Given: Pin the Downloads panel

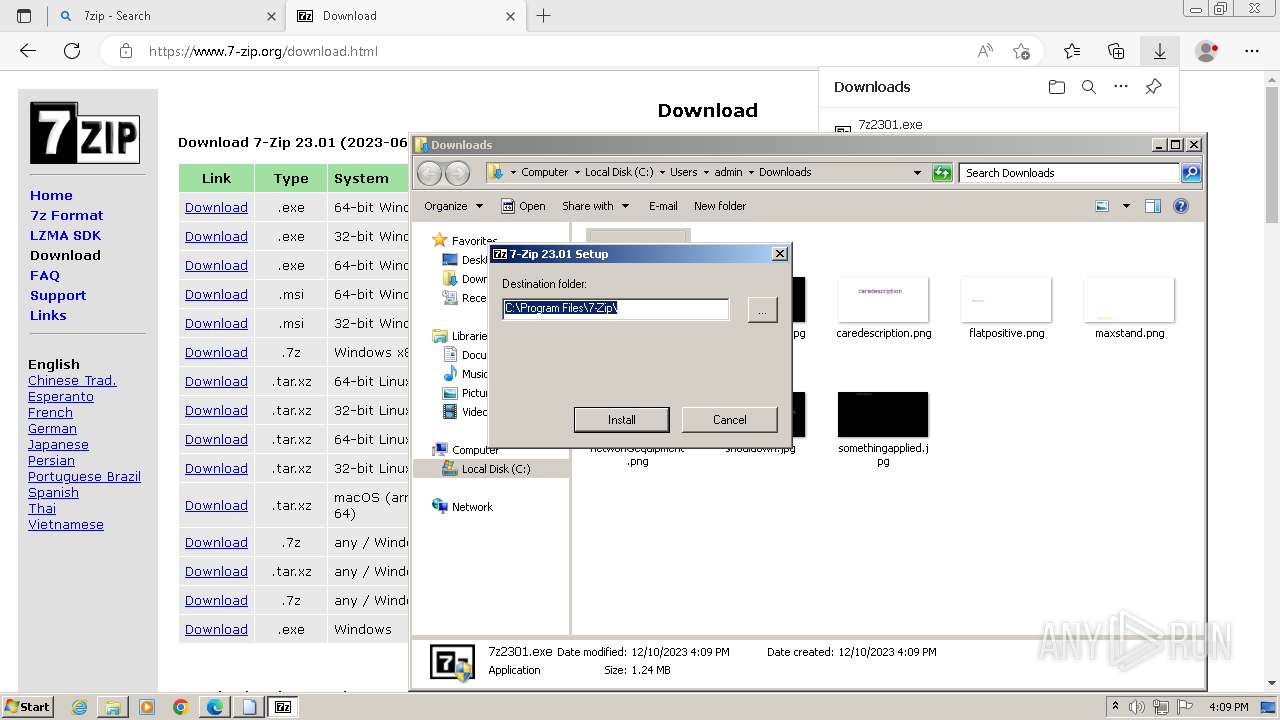Looking at the screenshot, I should click(1153, 87).
